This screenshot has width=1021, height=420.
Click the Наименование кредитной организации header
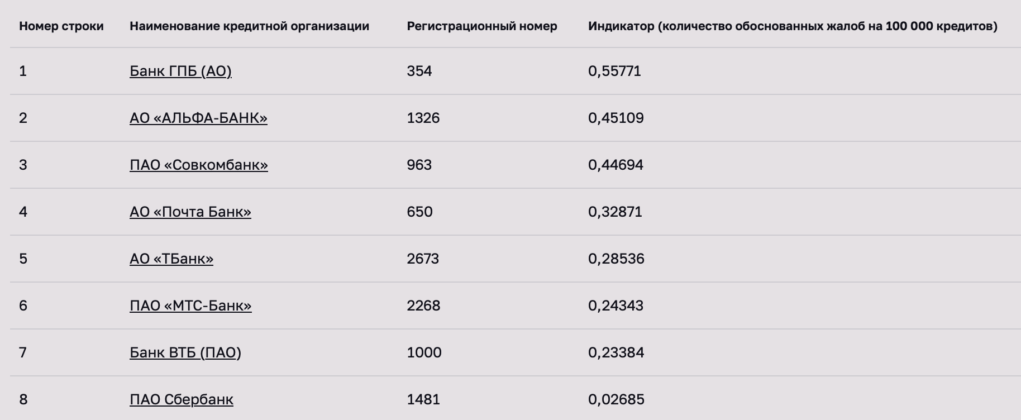pyautogui.click(x=249, y=27)
